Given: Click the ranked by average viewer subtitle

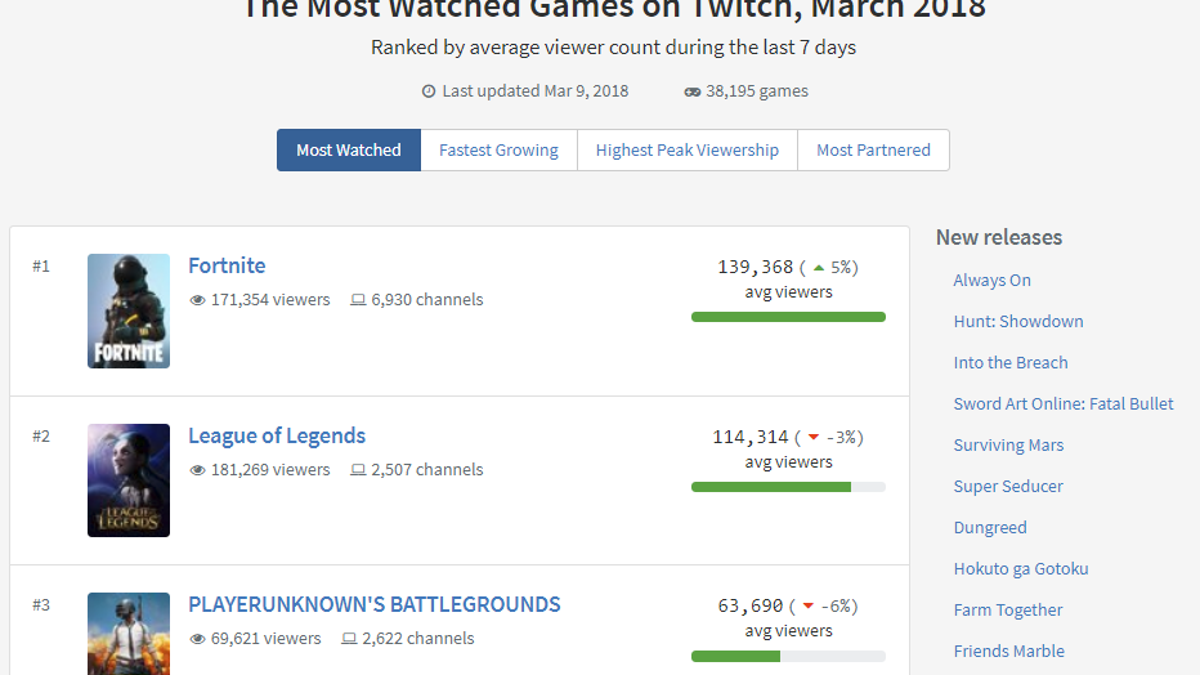Looking at the screenshot, I should pyautogui.click(x=613, y=47).
